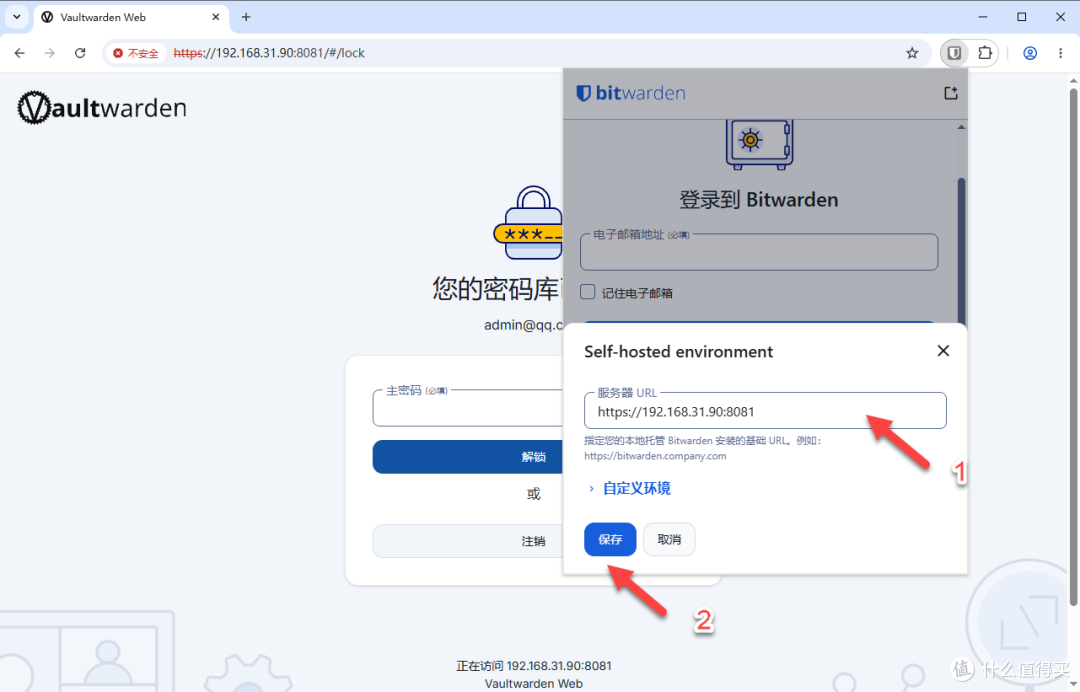Open the Chrome profile avatar icon
This screenshot has width=1080, height=692.
coord(1030,53)
